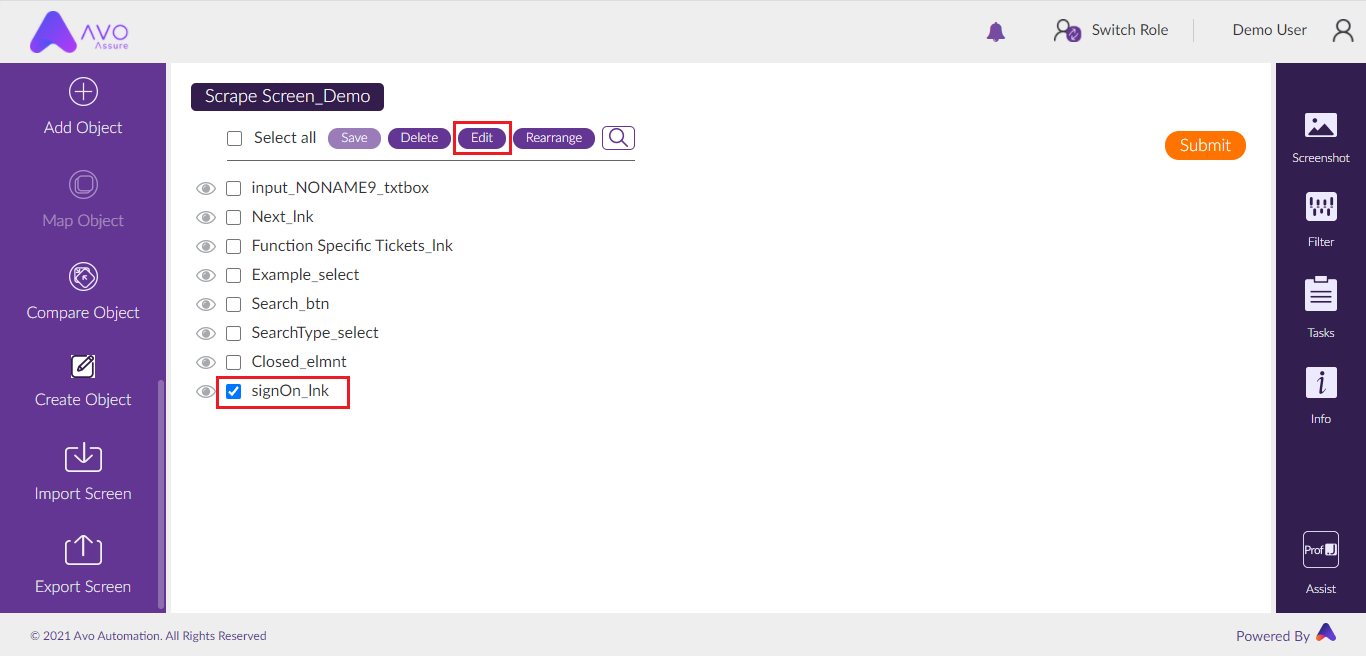
Task: Toggle eye icon for Example_select
Action: tap(206, 275)
